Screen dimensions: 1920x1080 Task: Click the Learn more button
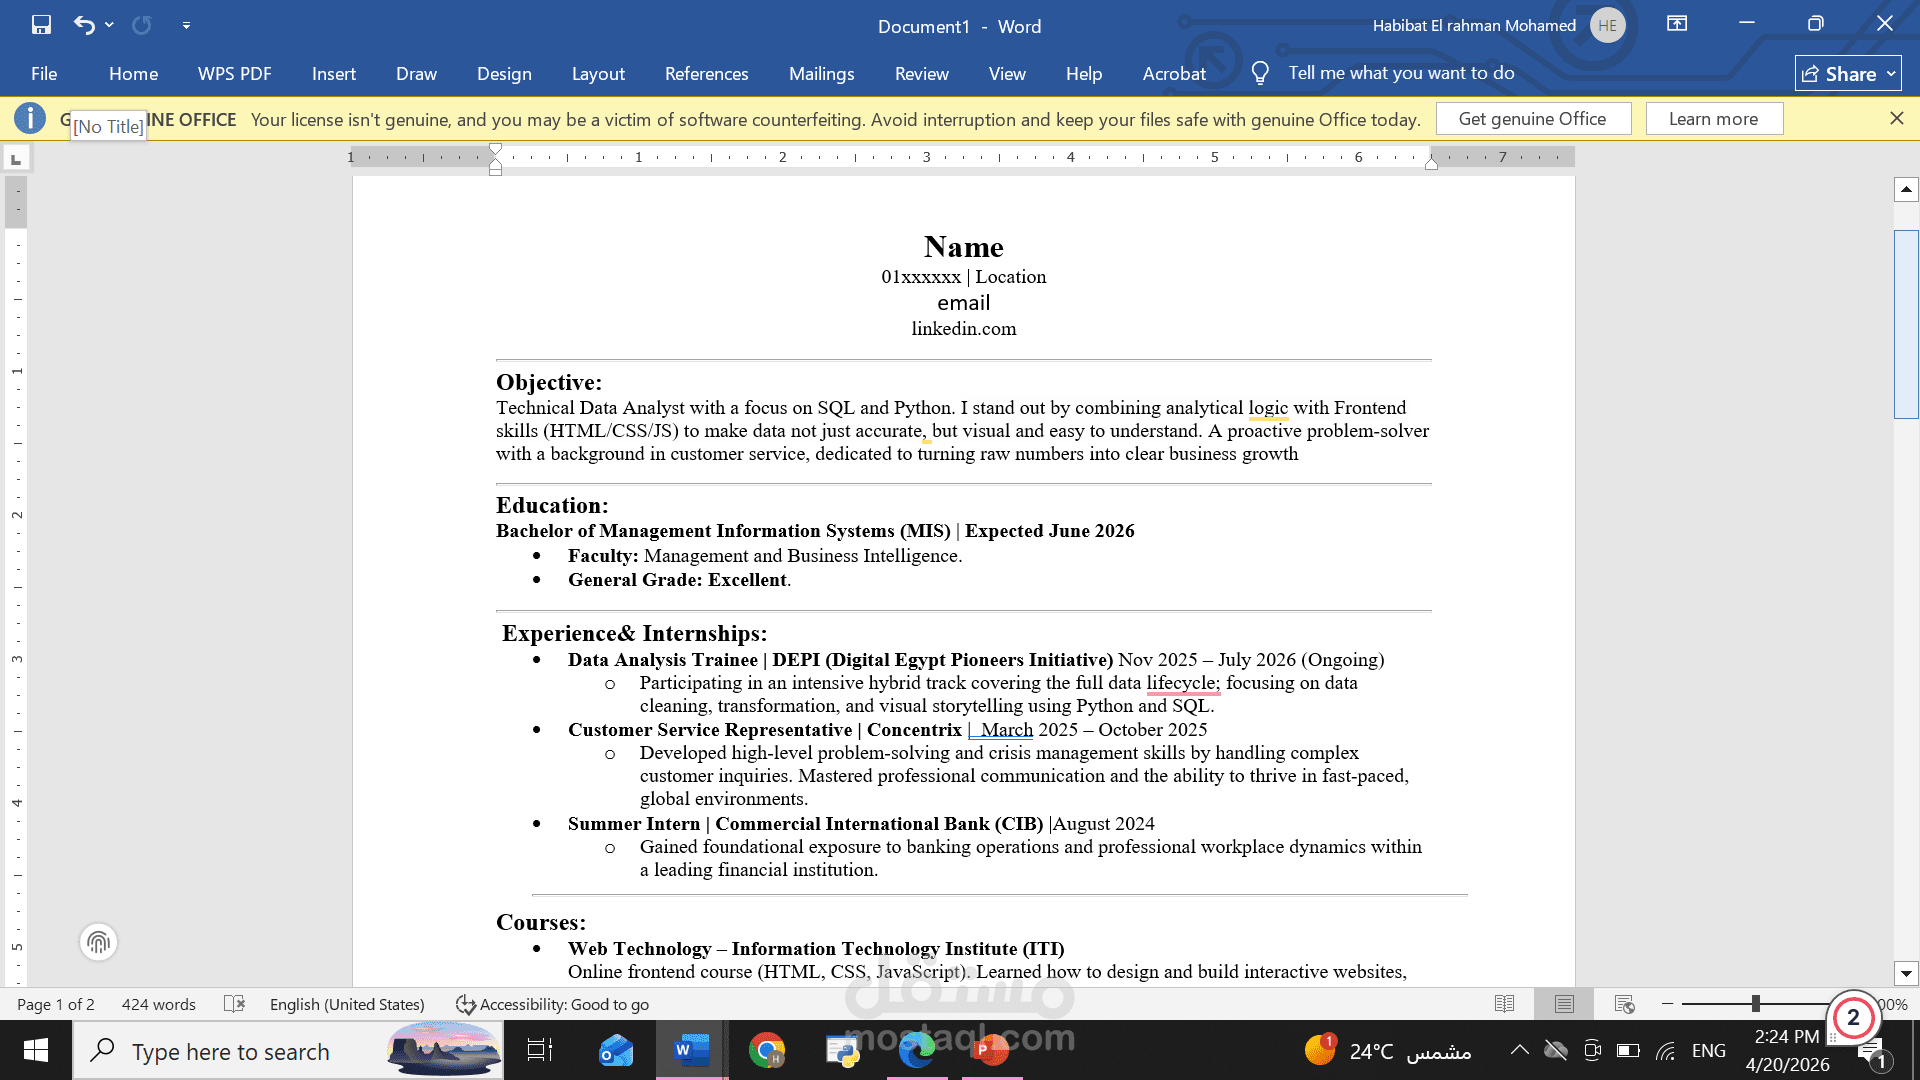coord(1713,119)
